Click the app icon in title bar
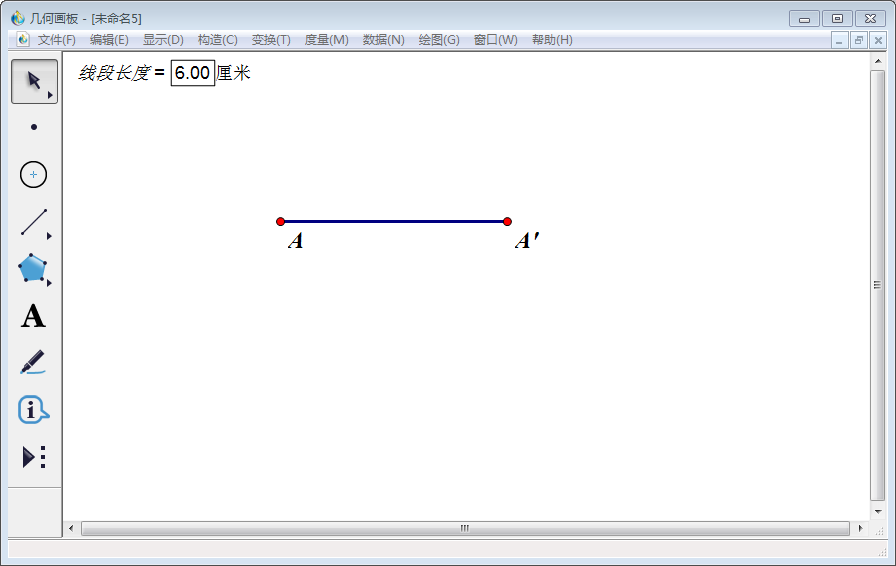Screen dimensions: 896x566 coord(18,18)
